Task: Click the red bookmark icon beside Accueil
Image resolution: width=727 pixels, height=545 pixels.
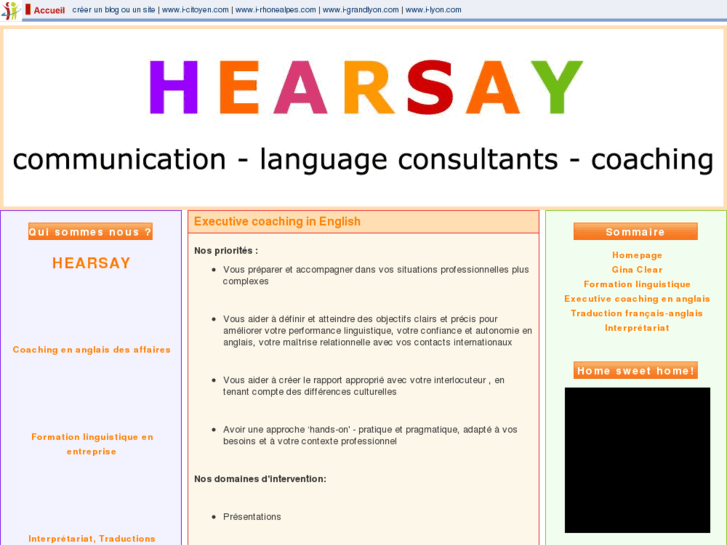Action: [x=28, y=10]
